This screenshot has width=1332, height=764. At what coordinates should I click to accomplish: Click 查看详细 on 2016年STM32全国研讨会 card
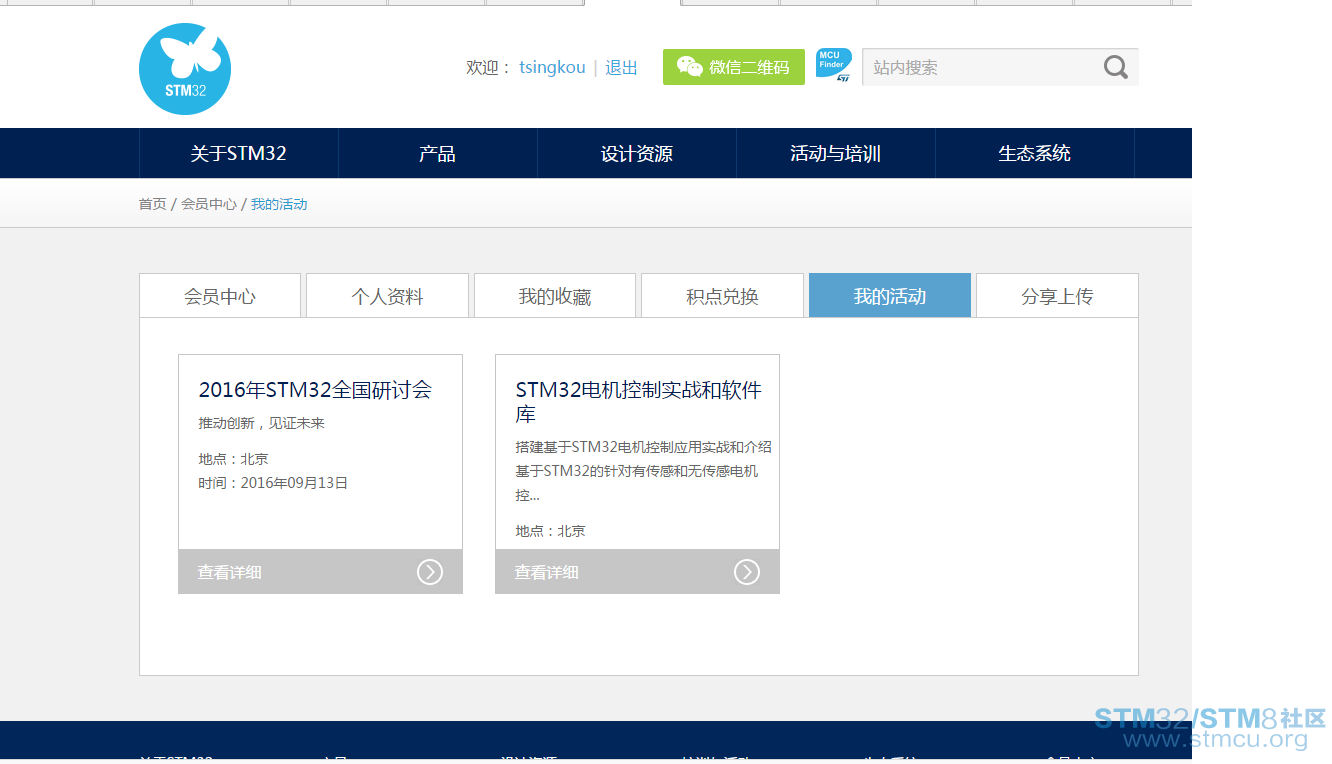tap(229, 572)
